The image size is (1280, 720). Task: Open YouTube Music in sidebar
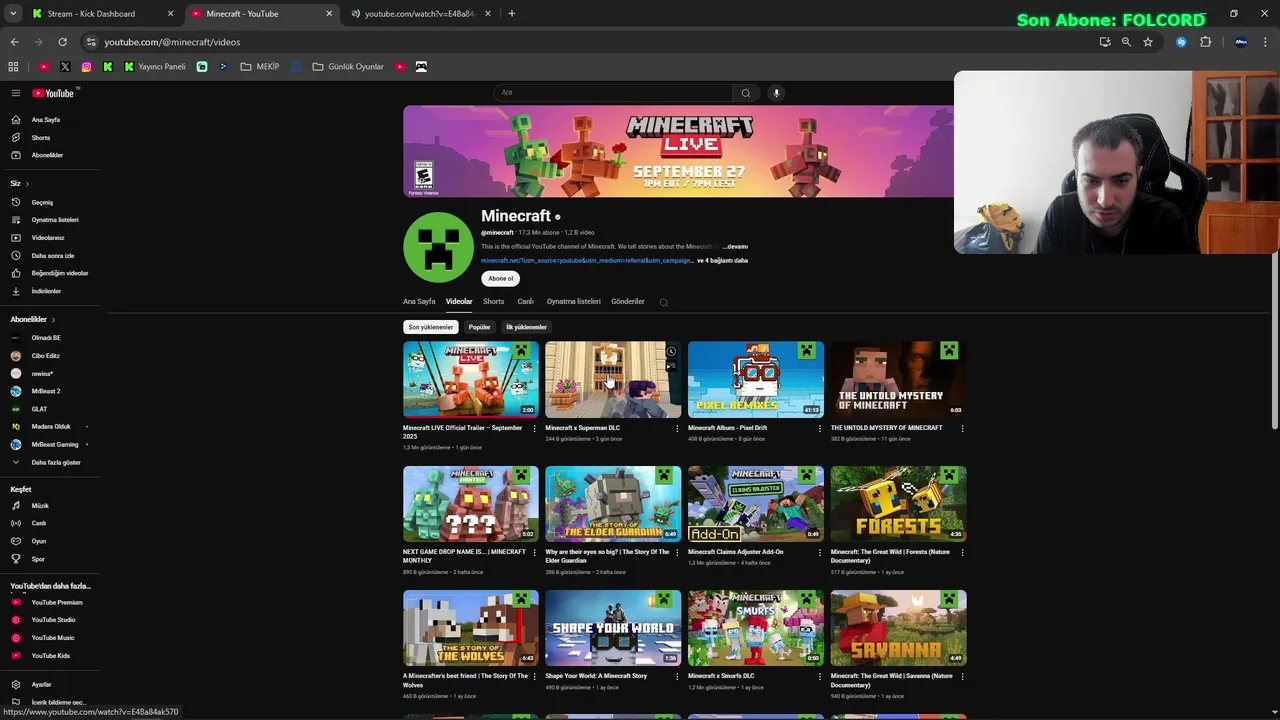click(52, 638)
